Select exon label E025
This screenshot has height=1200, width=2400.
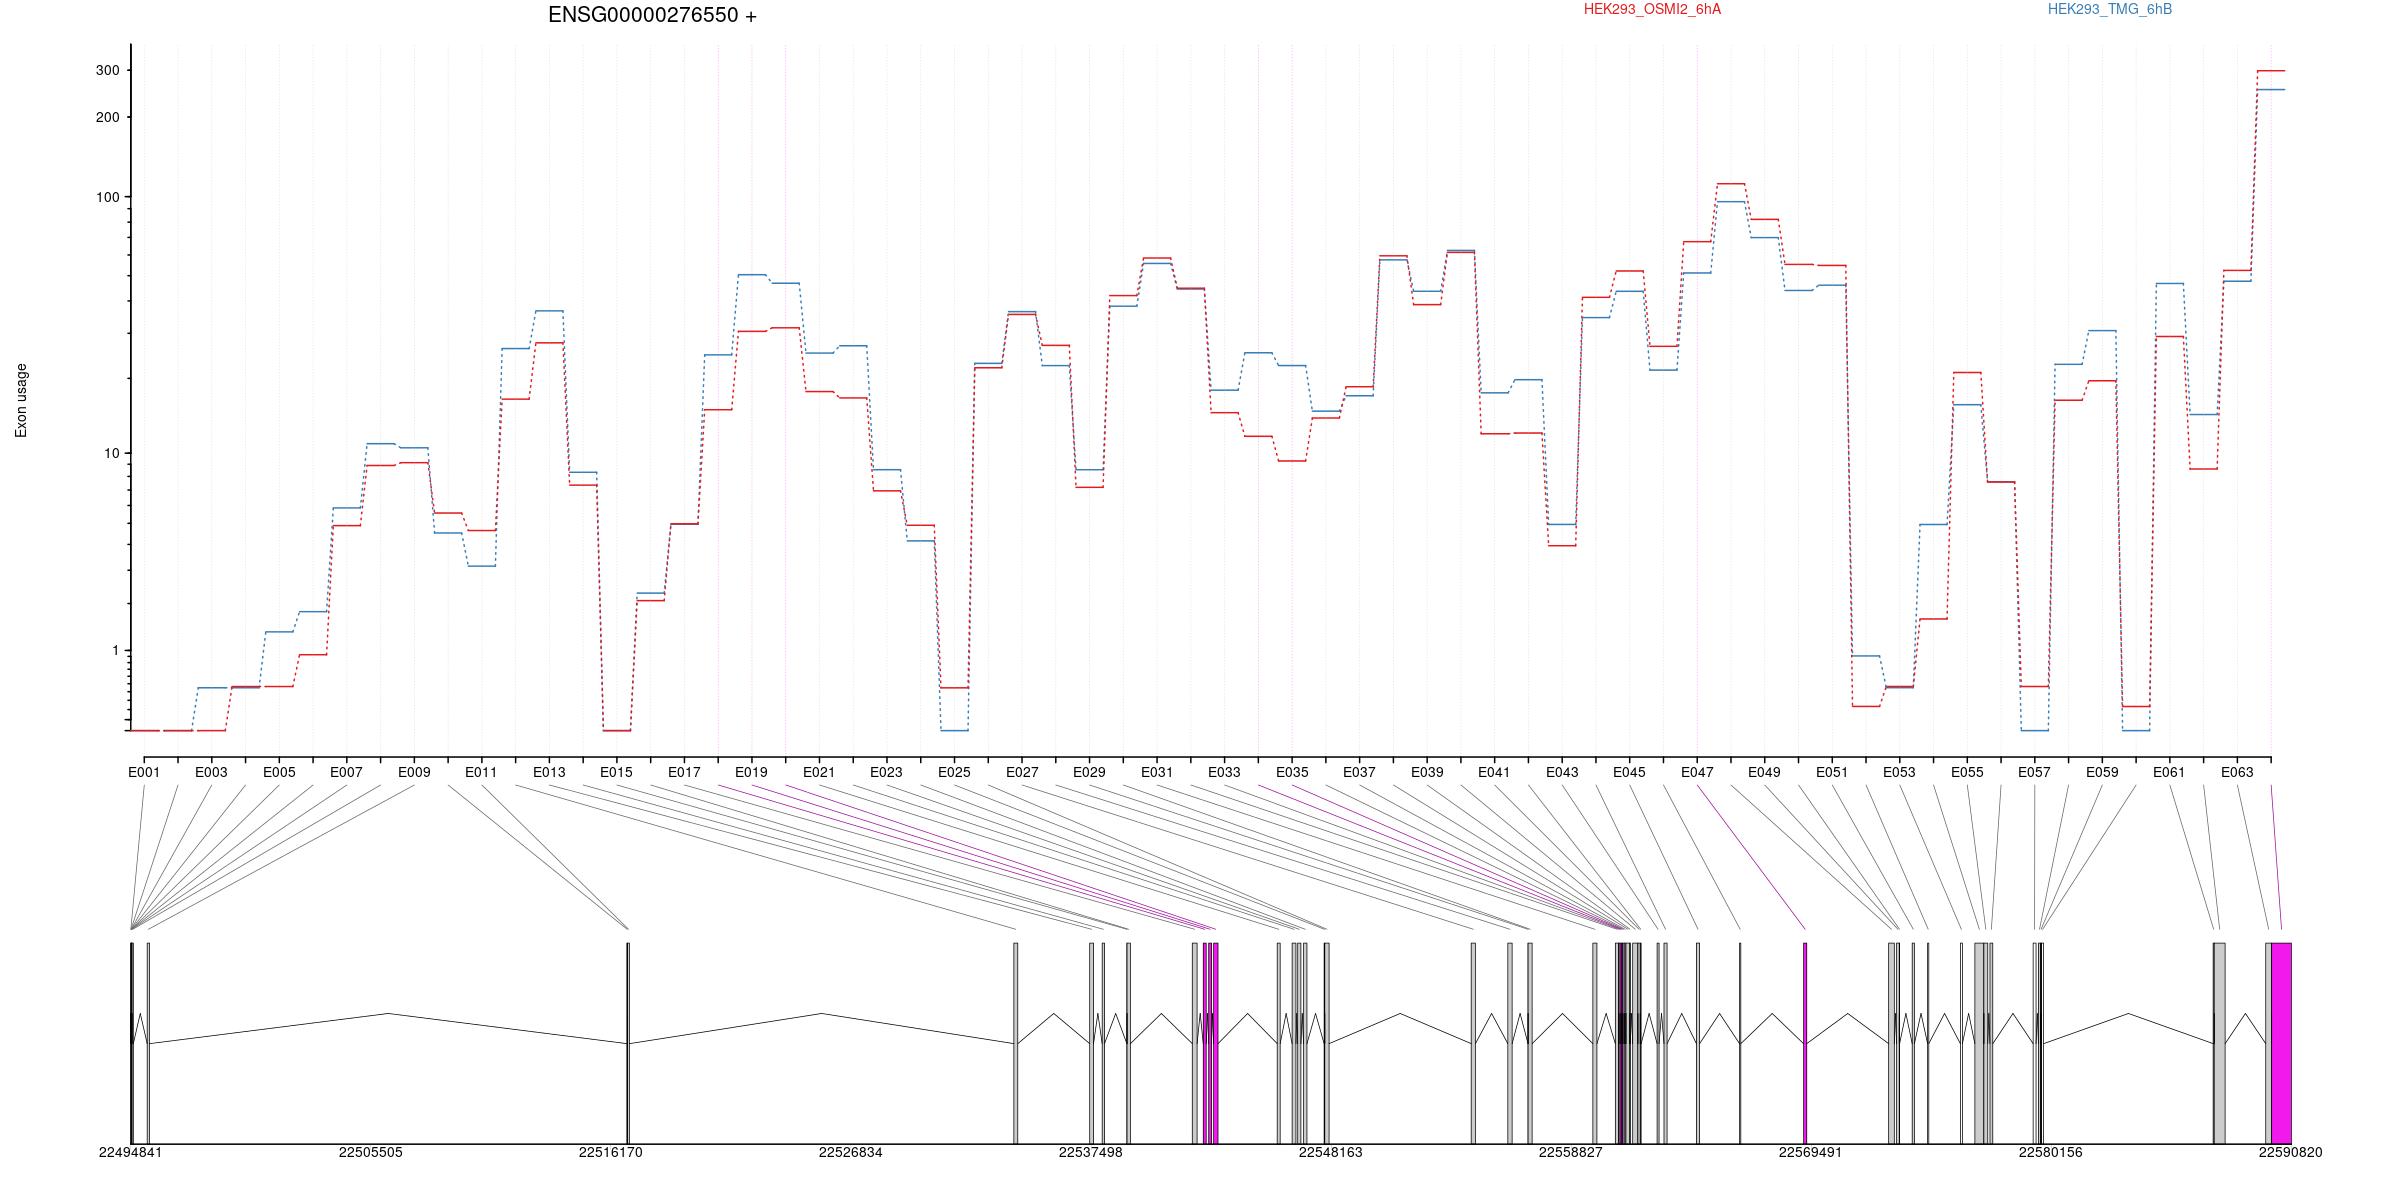954,772
